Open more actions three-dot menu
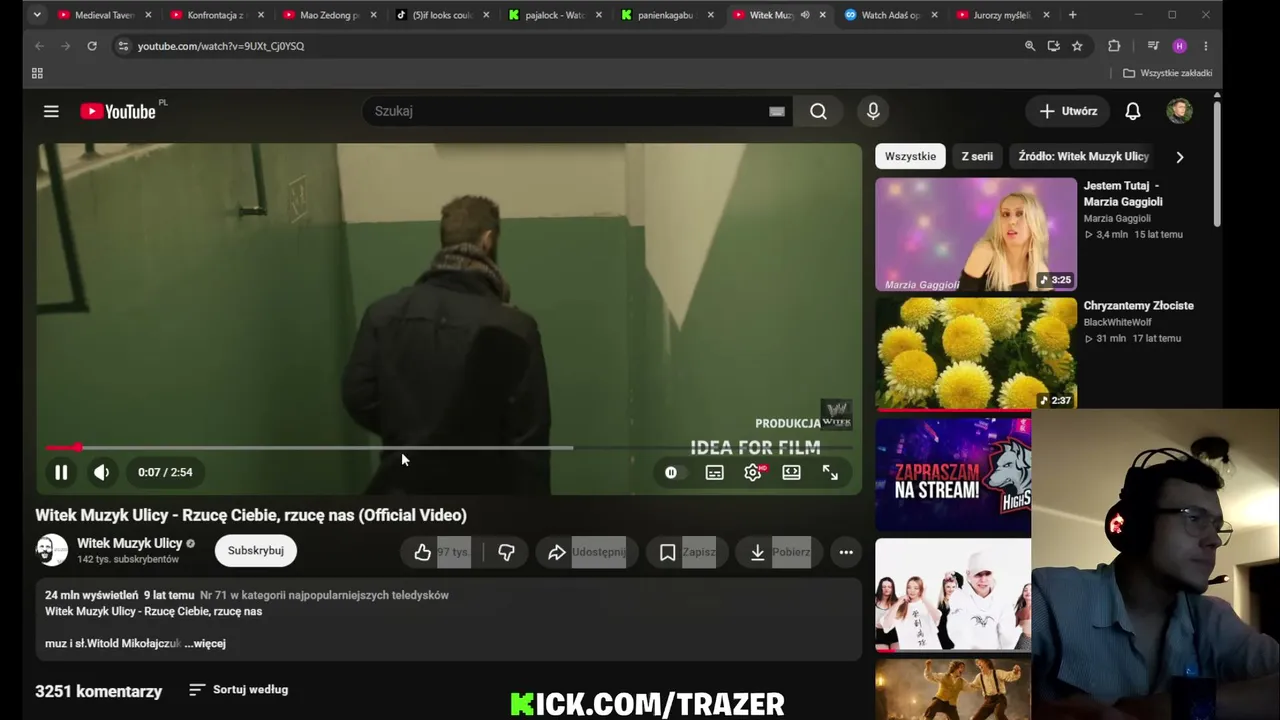The height and width of the screenshot is (720, 1280). [846, 552]
